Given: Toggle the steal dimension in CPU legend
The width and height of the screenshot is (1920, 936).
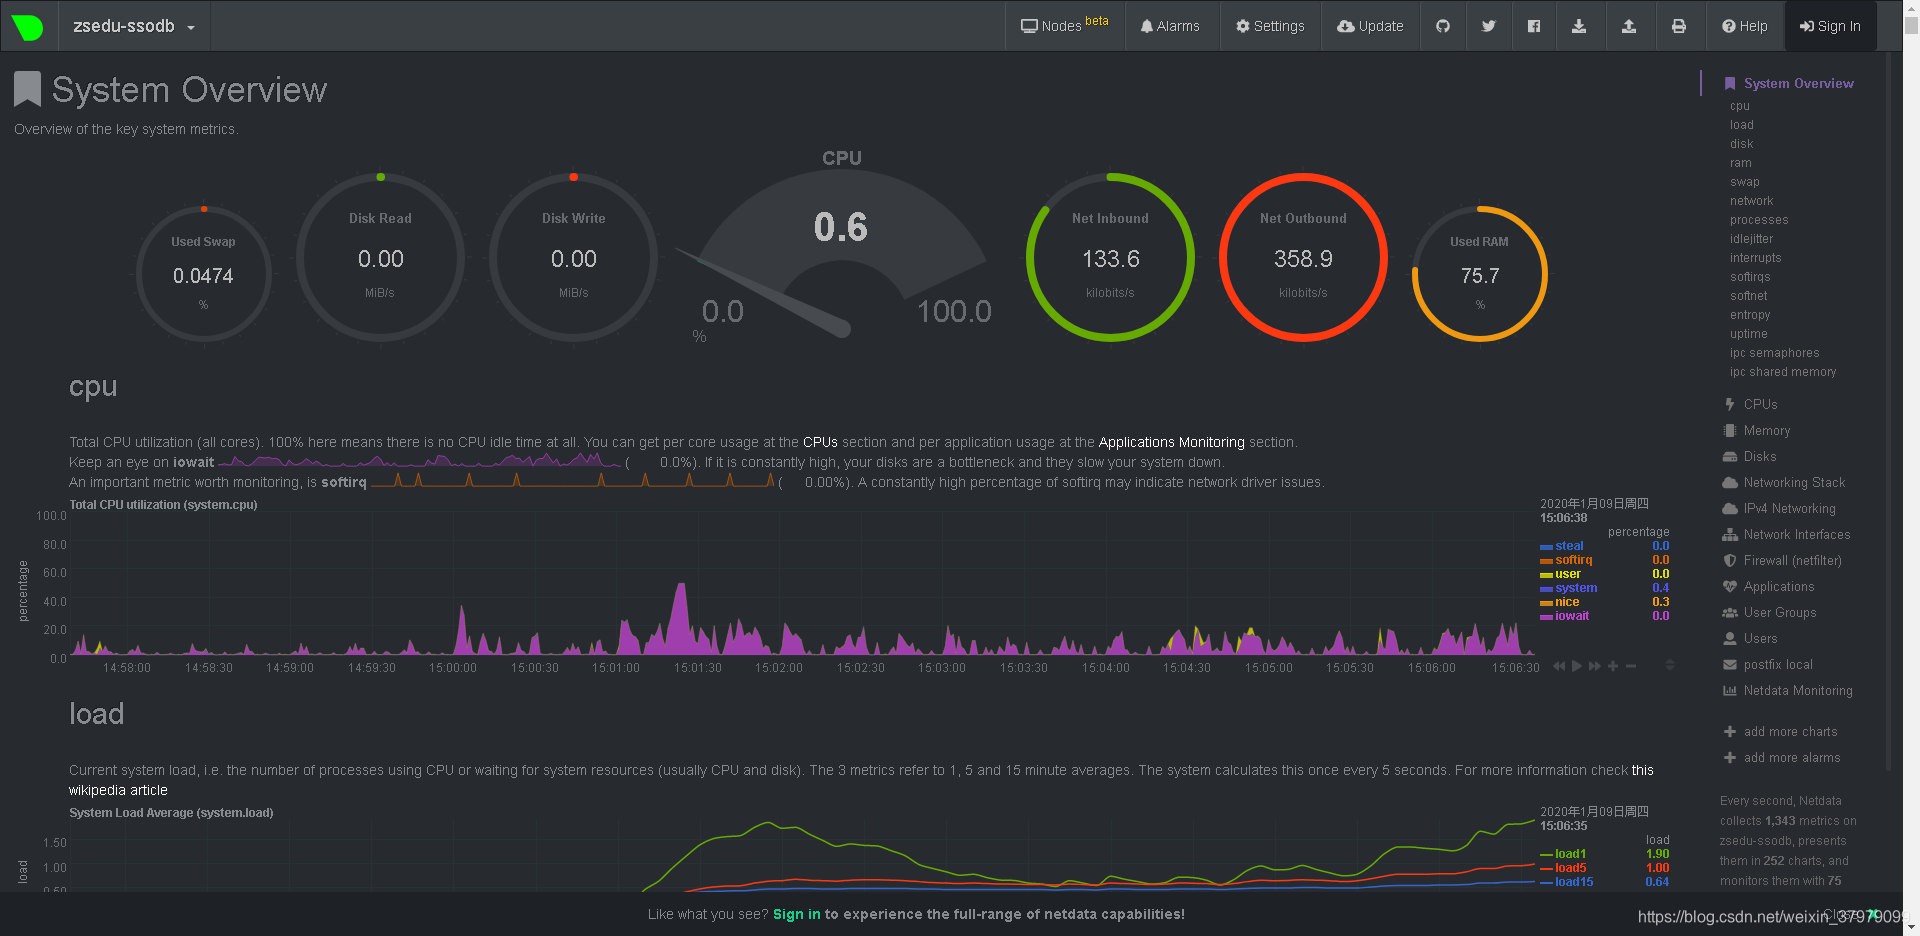Looking at the screenshot, I should click(1569, 546).
